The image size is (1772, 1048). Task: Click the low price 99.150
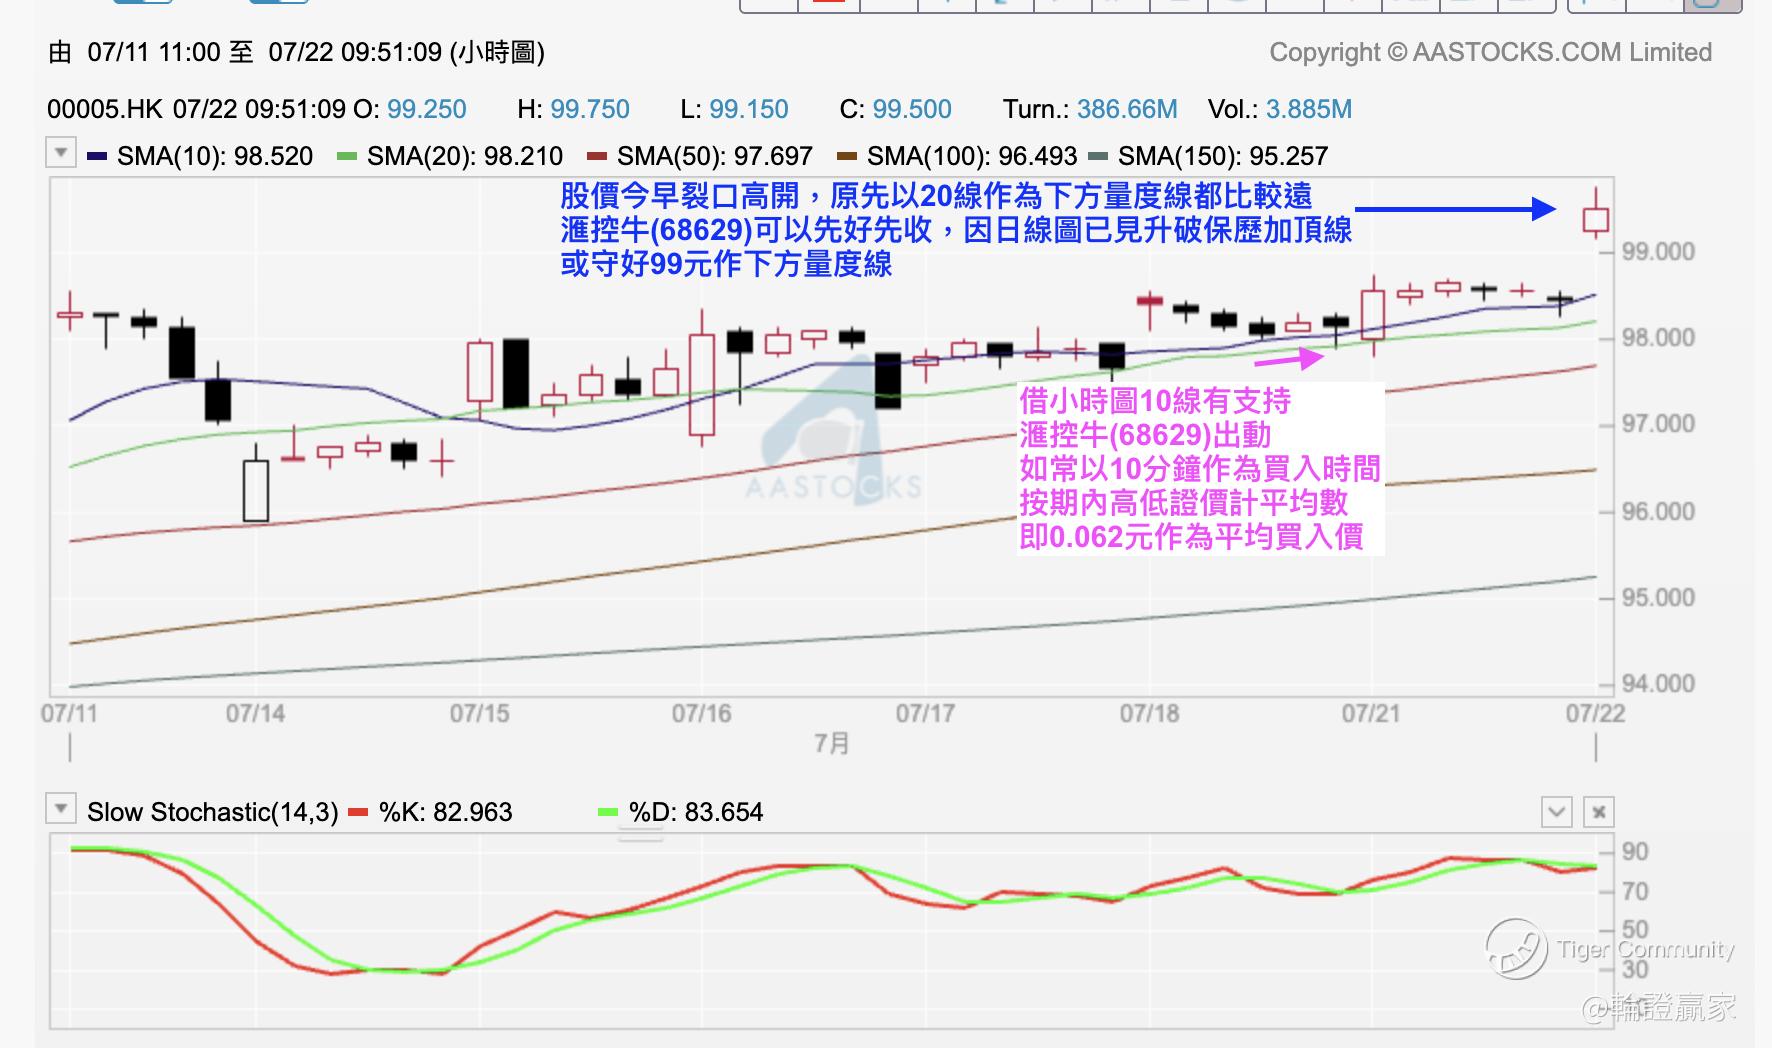[x=749, y=109]
